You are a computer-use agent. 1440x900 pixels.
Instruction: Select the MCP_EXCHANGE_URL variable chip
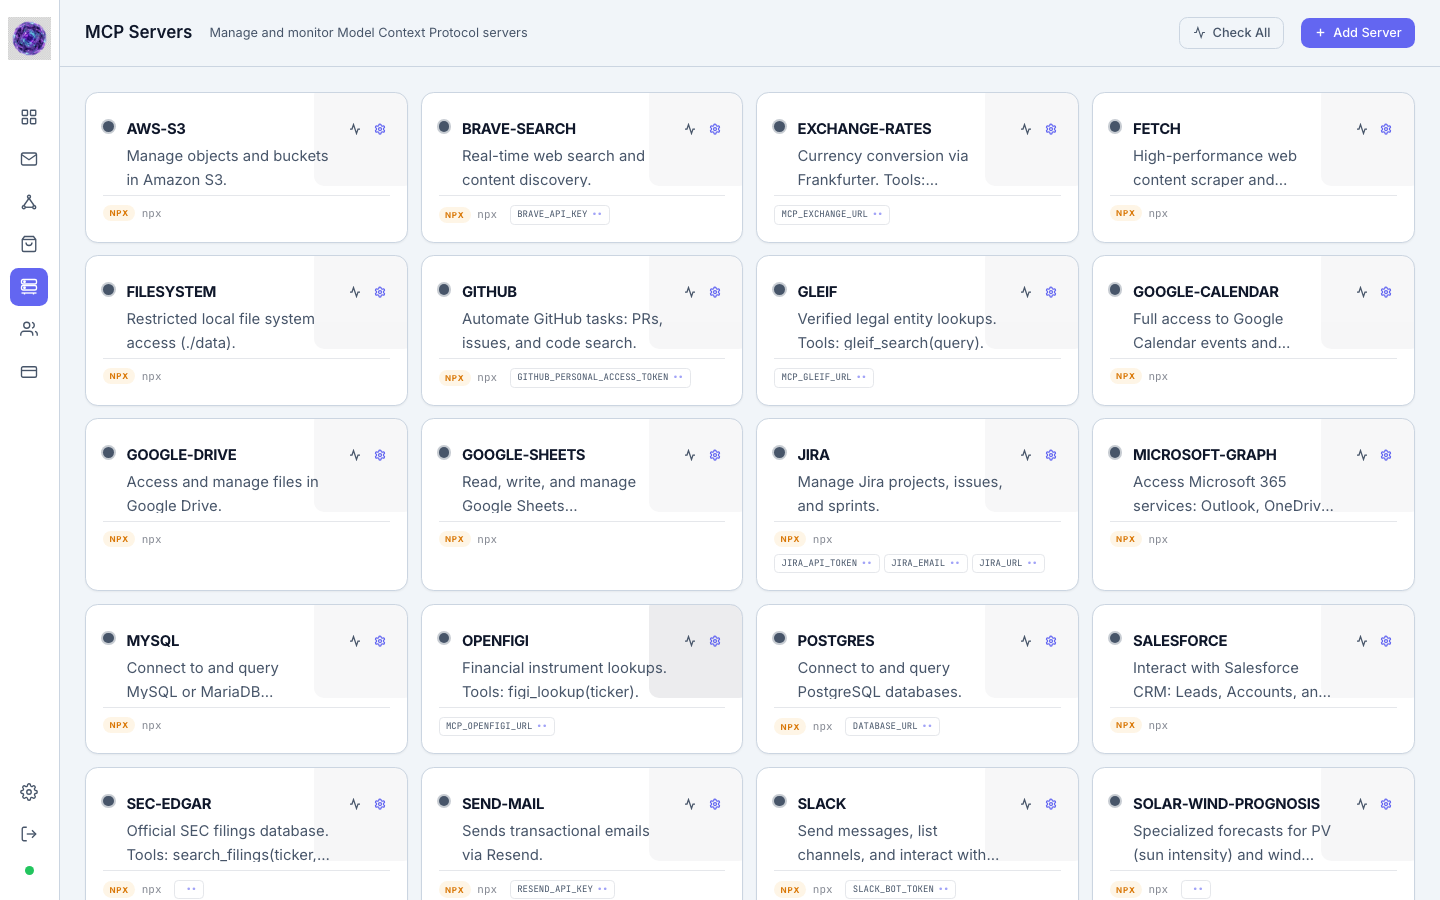point(832,214)
